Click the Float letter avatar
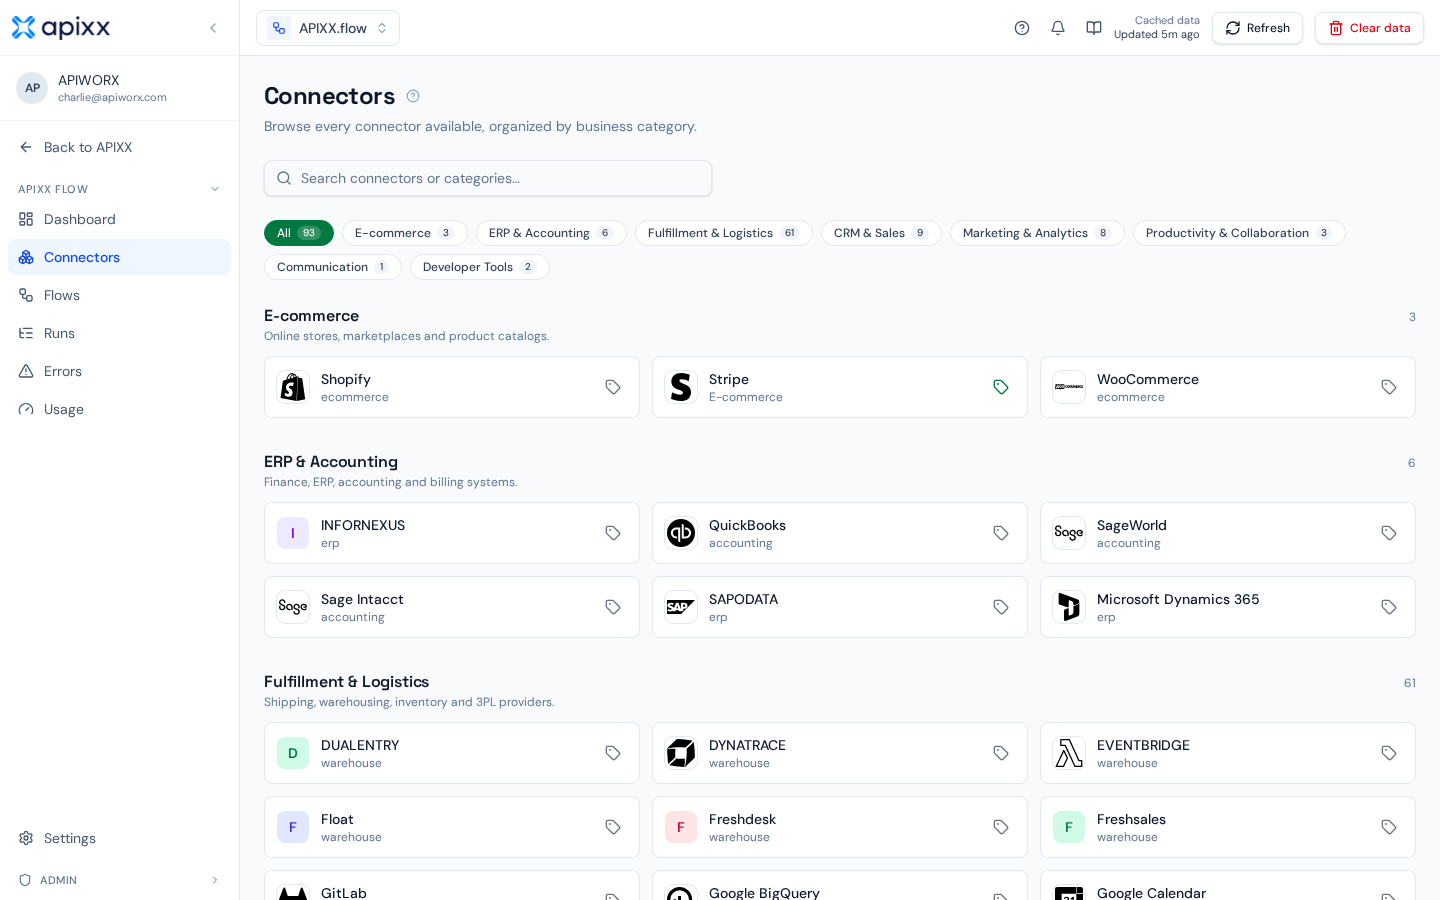 point(293,827)
